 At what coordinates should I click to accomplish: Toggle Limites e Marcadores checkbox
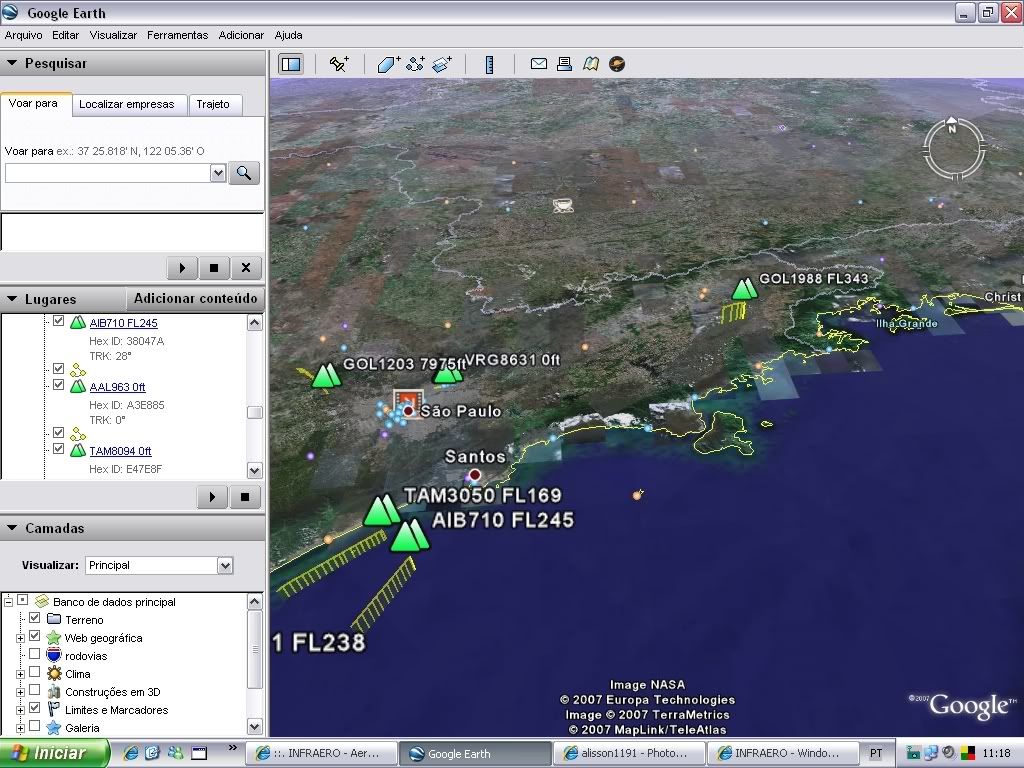[x=35, y=707]
